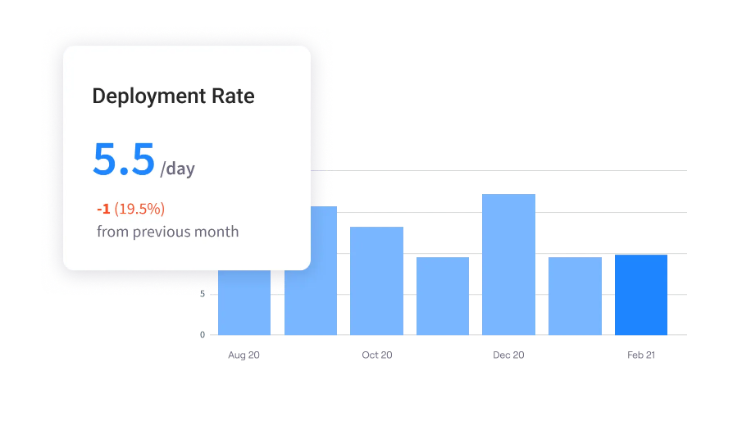Click the highlighted Feb 21 bar
The width and height of the screenshot is (735, 438).
coord(641,295)
